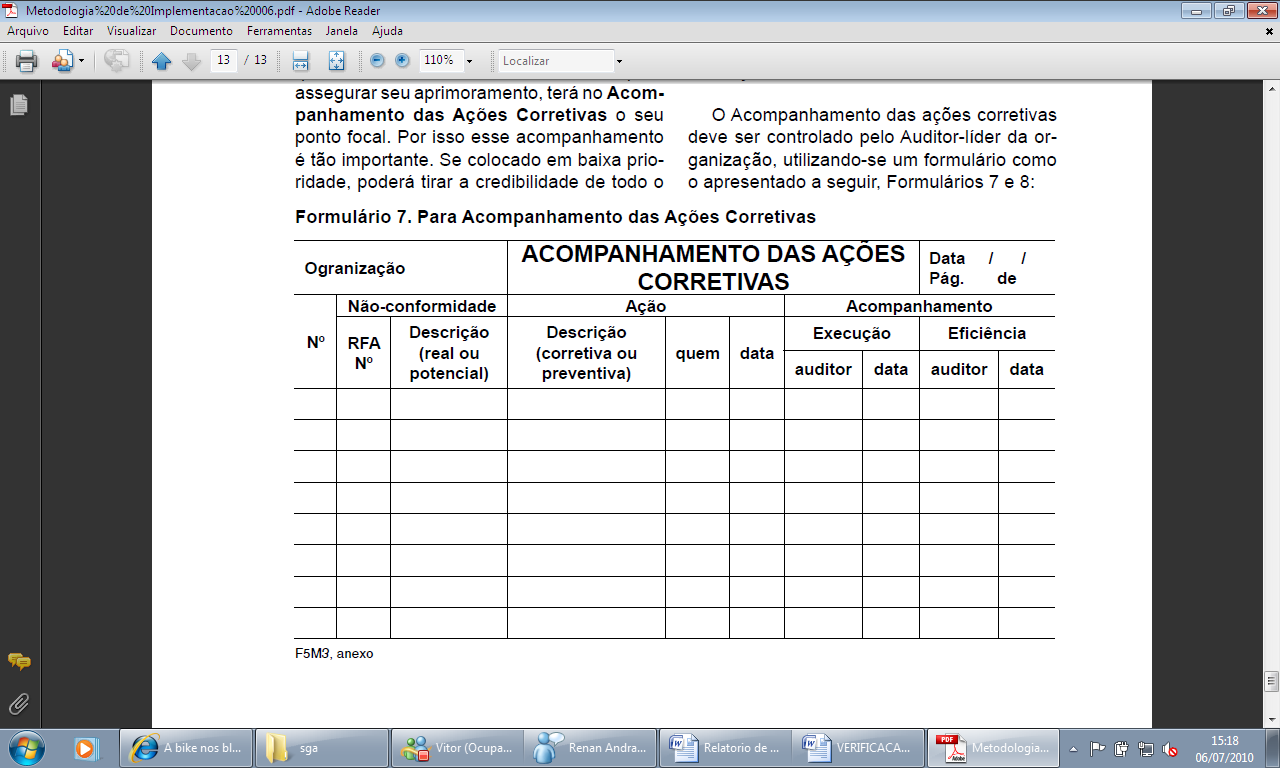This screenshot has width=1280, height=768.
Task: Click the 'Eficiência' sub-header
Action: [x=987, y=333]
